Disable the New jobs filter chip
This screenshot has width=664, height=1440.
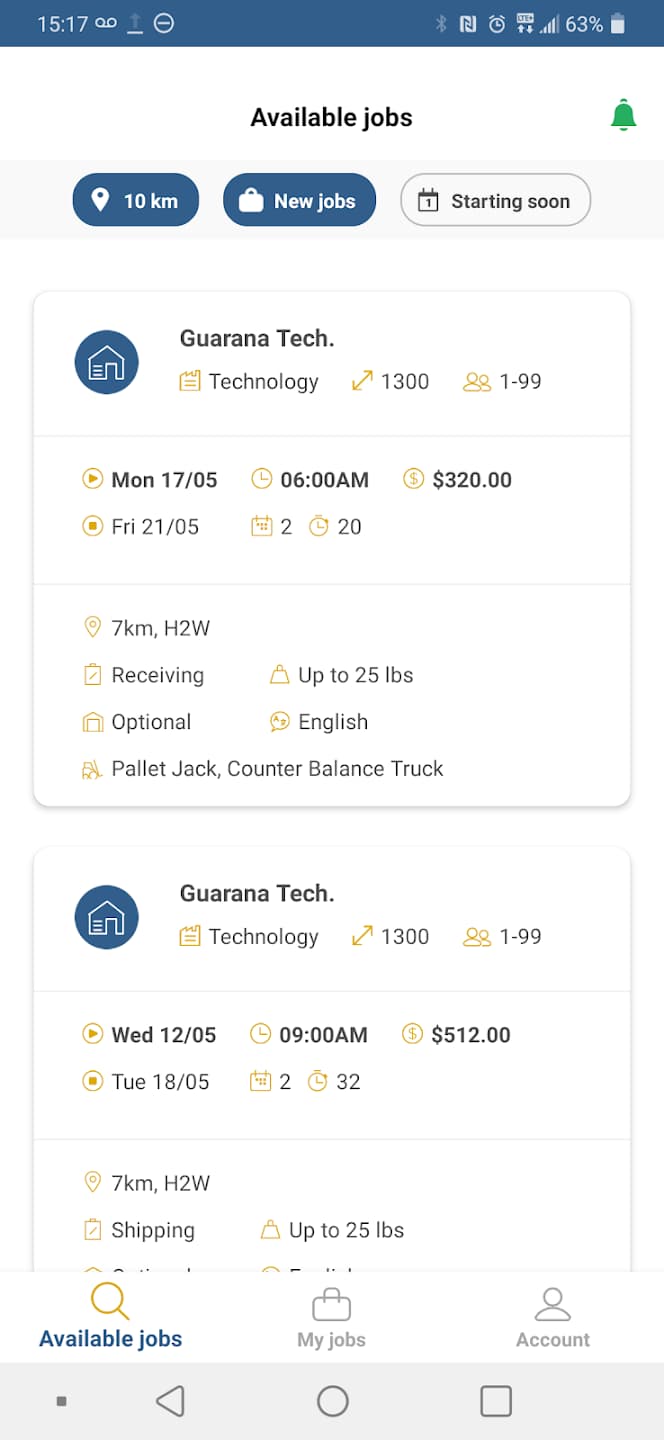(299, 200)
